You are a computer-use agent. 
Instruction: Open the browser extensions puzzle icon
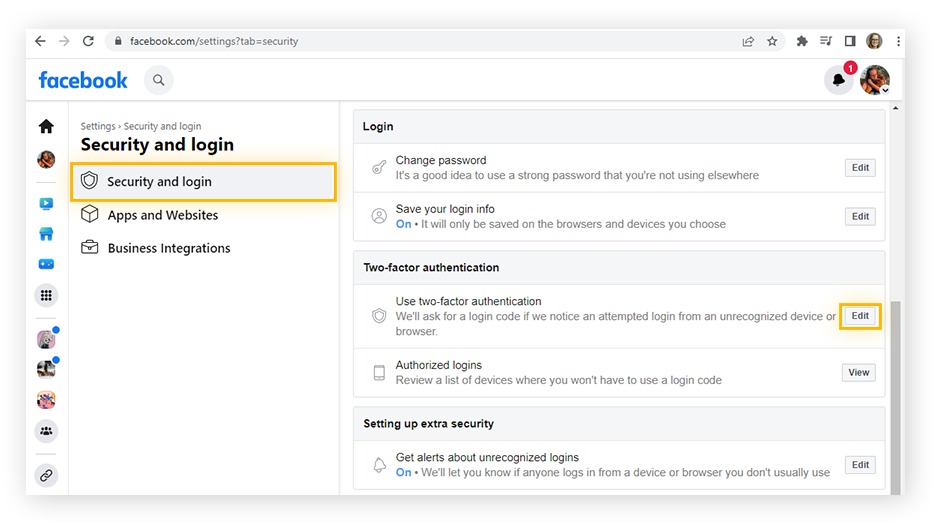click(x=802, y=41)
